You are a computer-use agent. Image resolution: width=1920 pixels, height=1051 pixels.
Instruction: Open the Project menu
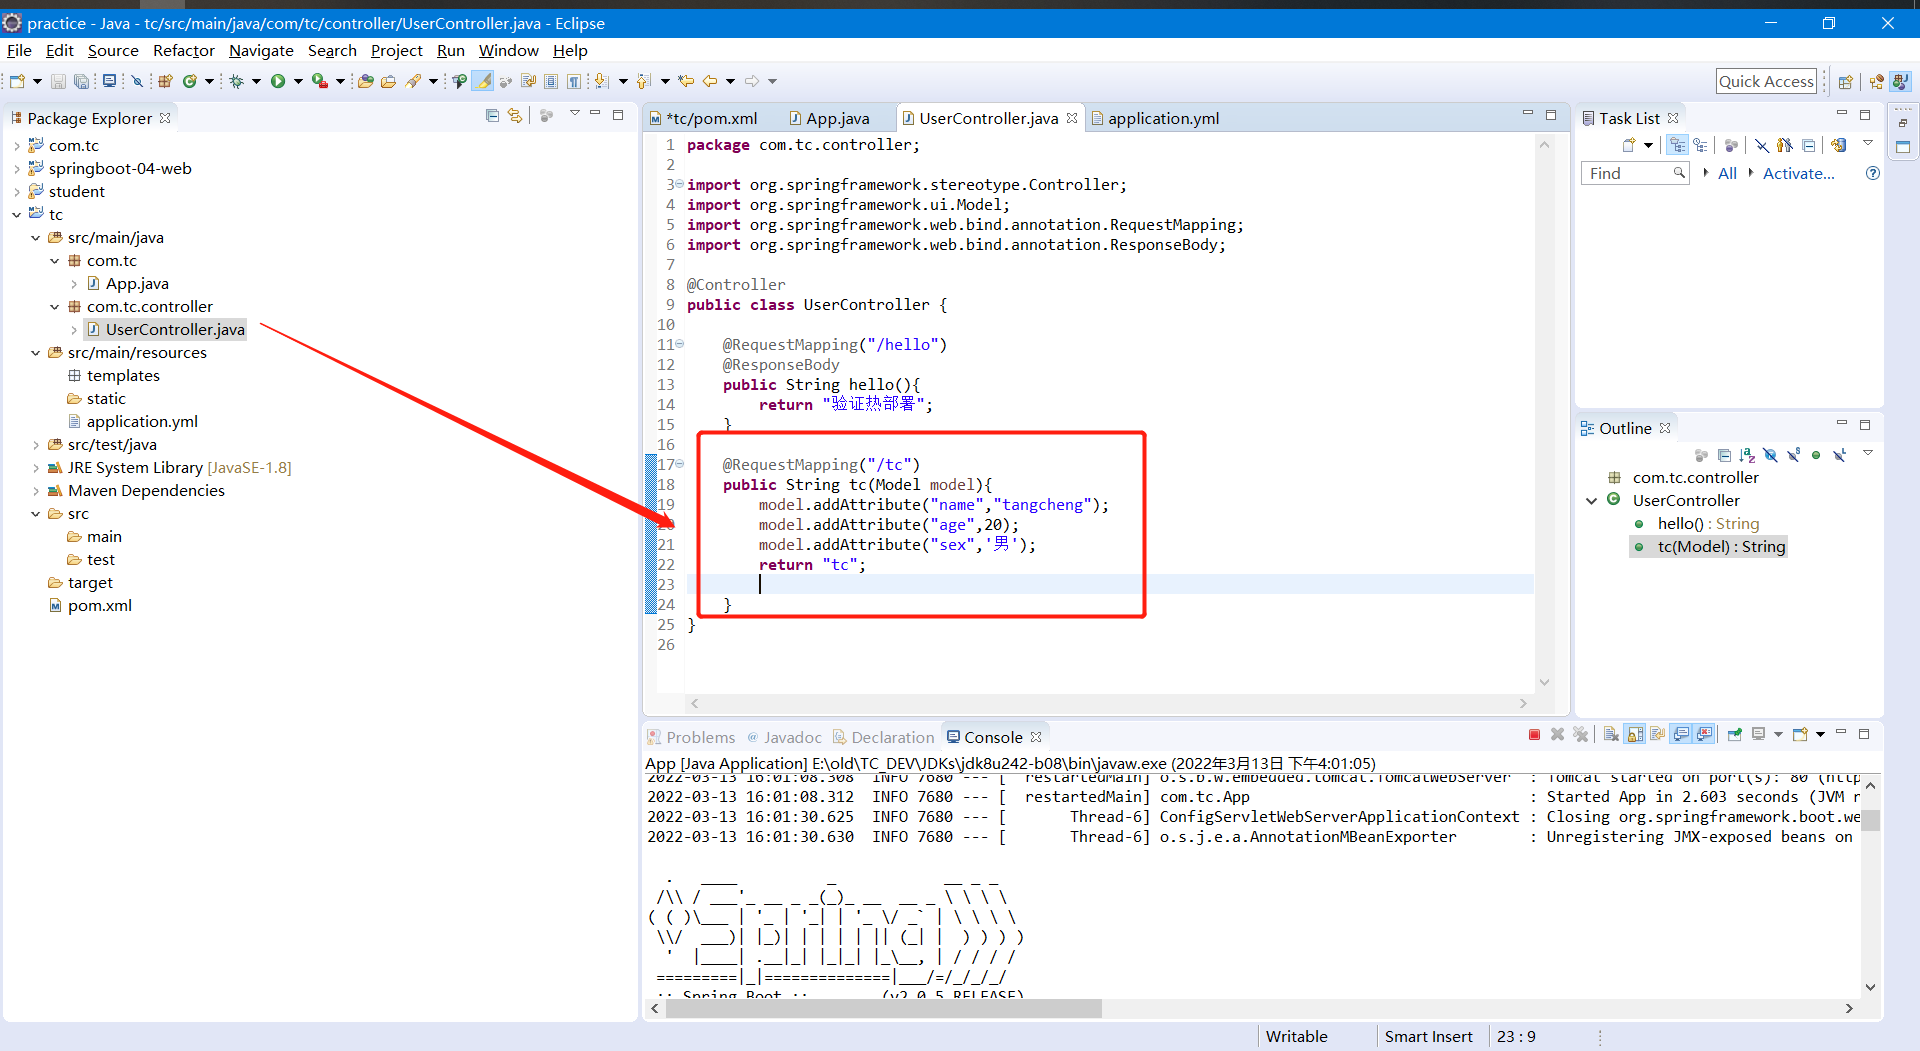coord(396,50)
